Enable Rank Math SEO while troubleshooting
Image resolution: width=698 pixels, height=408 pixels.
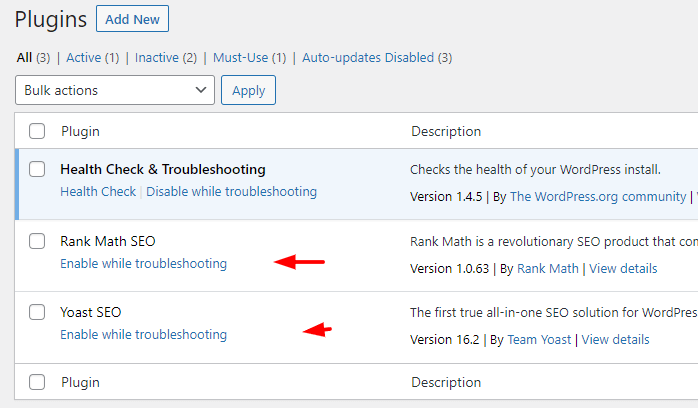(143, 263)
